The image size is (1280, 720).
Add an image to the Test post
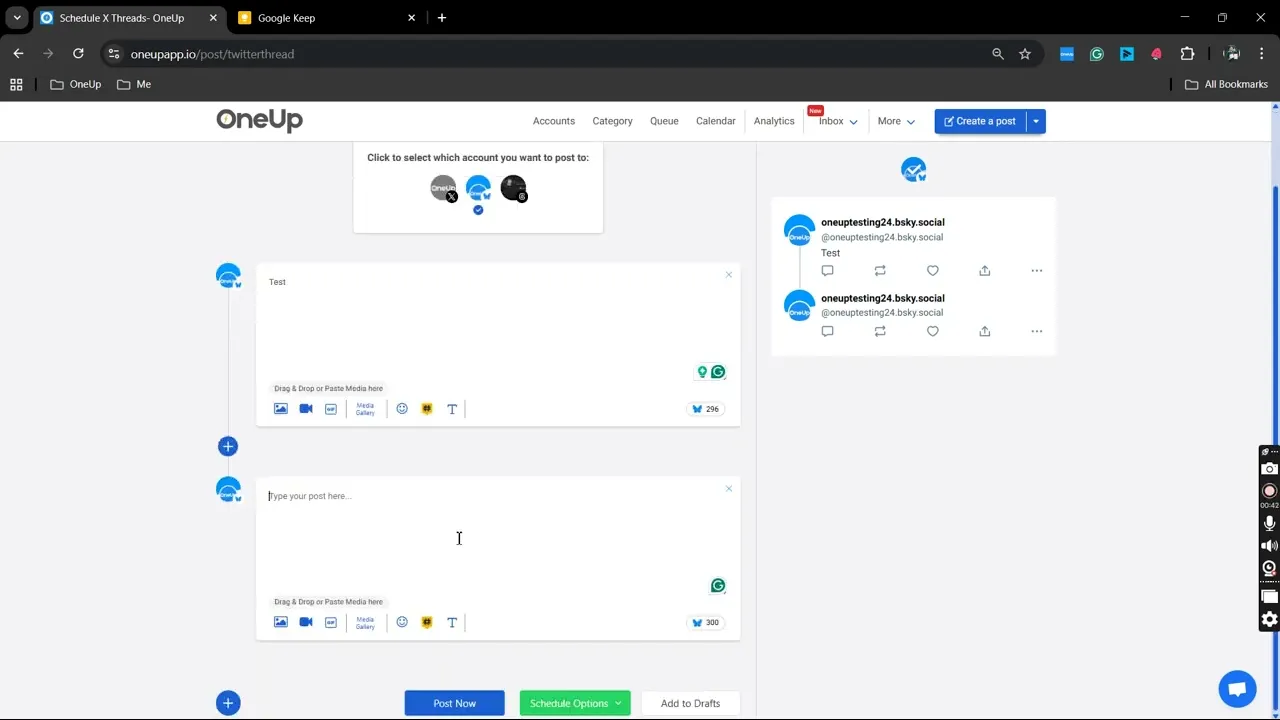pos(281,409)
